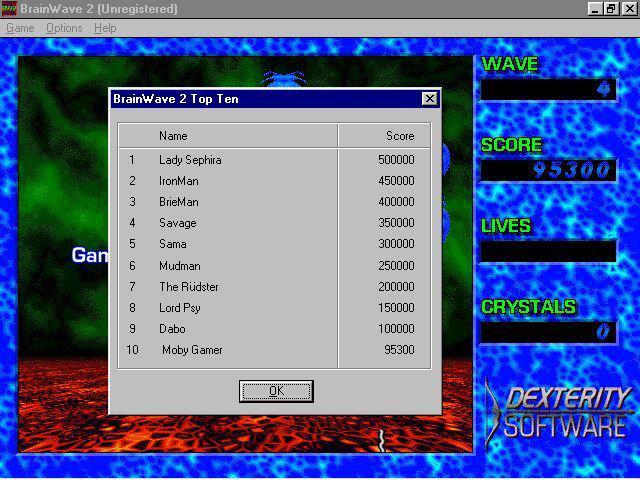Click the BrainWave 2 app icon in title bar
640x480 pixels.
tap(9, 9)
